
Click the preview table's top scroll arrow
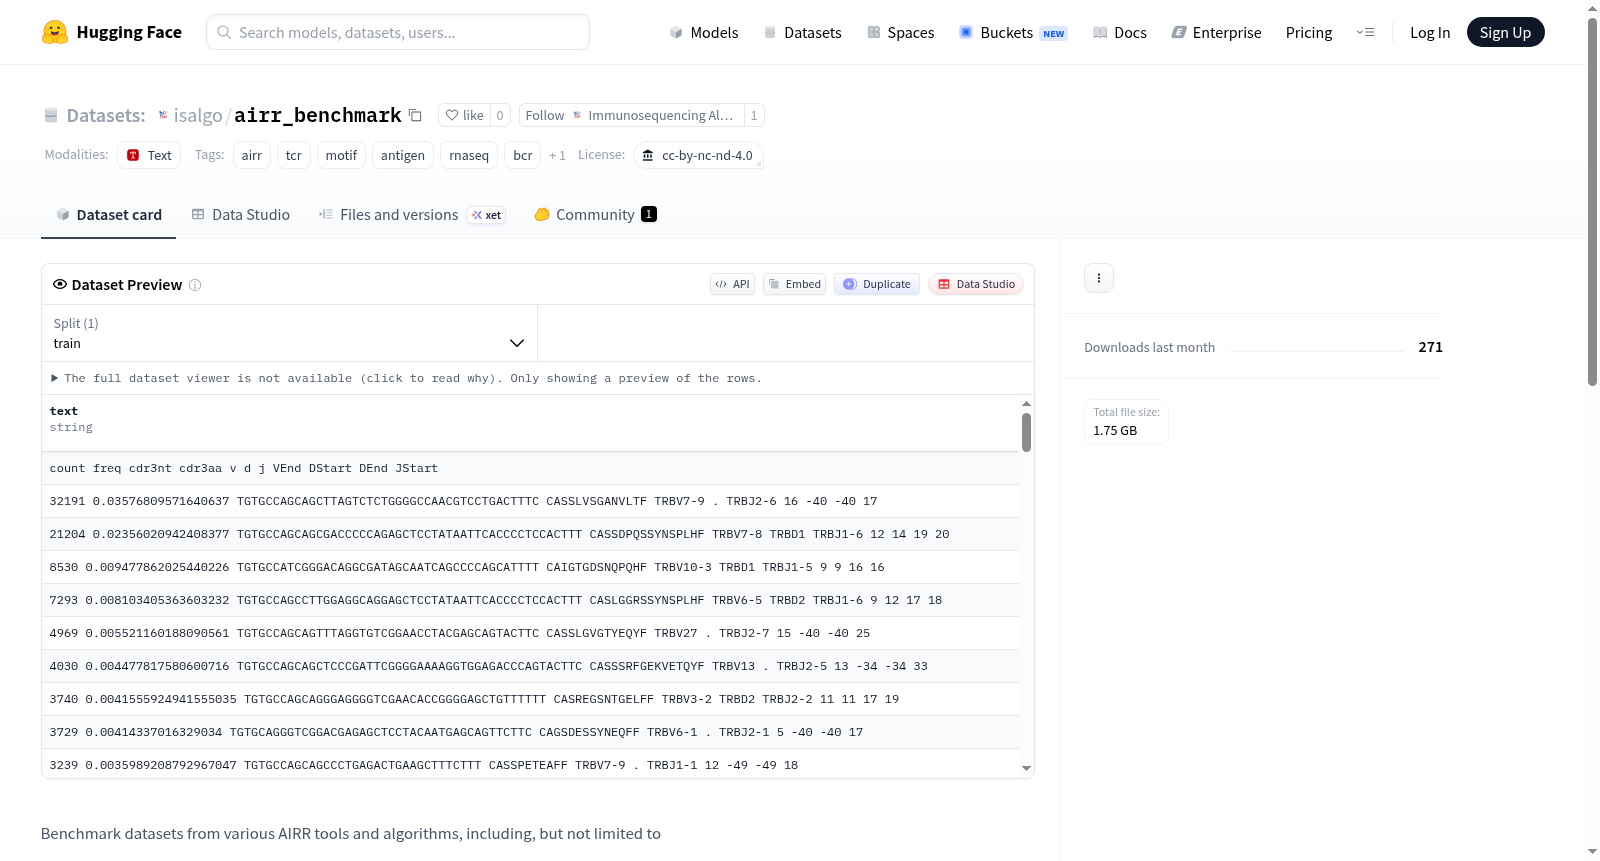[1026, 404]
